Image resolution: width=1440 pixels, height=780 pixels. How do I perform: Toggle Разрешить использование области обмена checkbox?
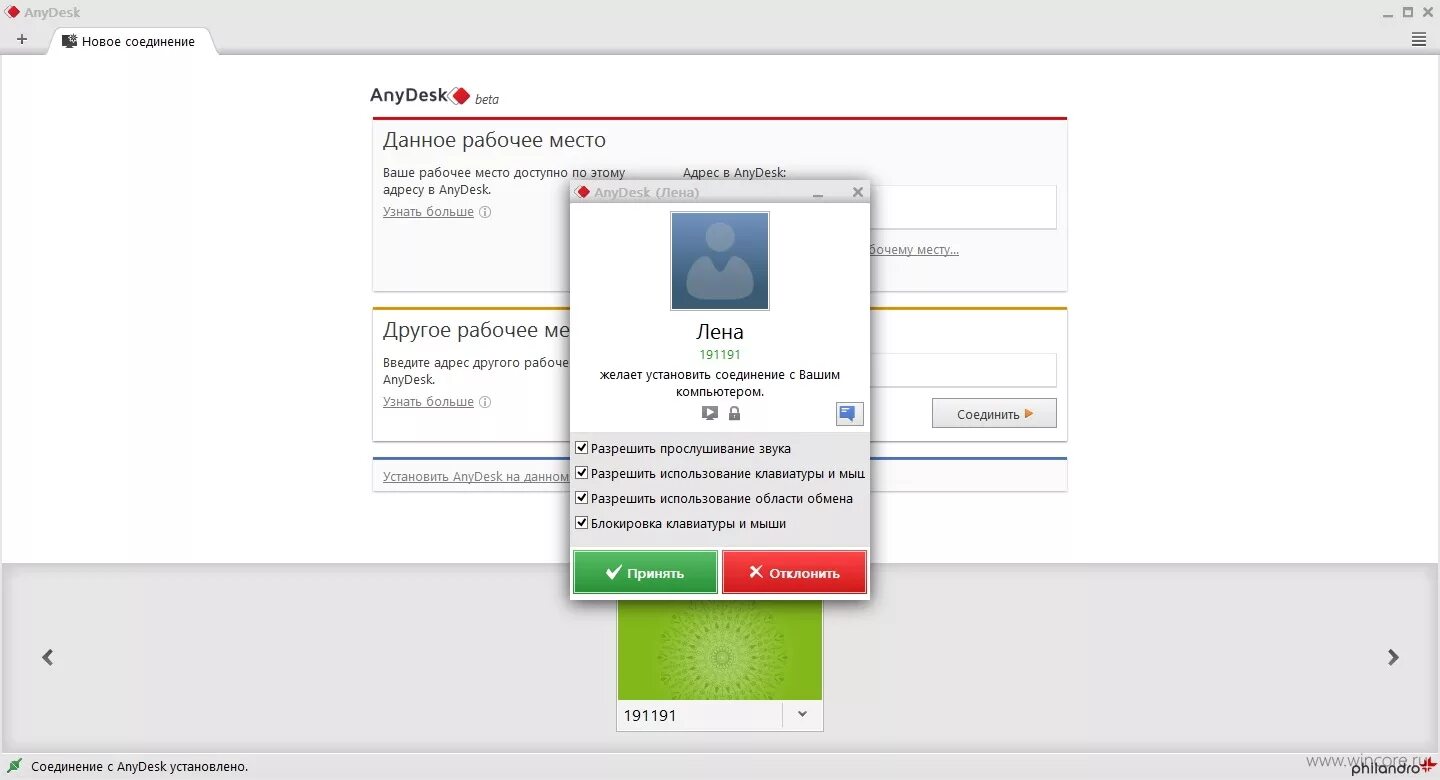click(582, 498)
